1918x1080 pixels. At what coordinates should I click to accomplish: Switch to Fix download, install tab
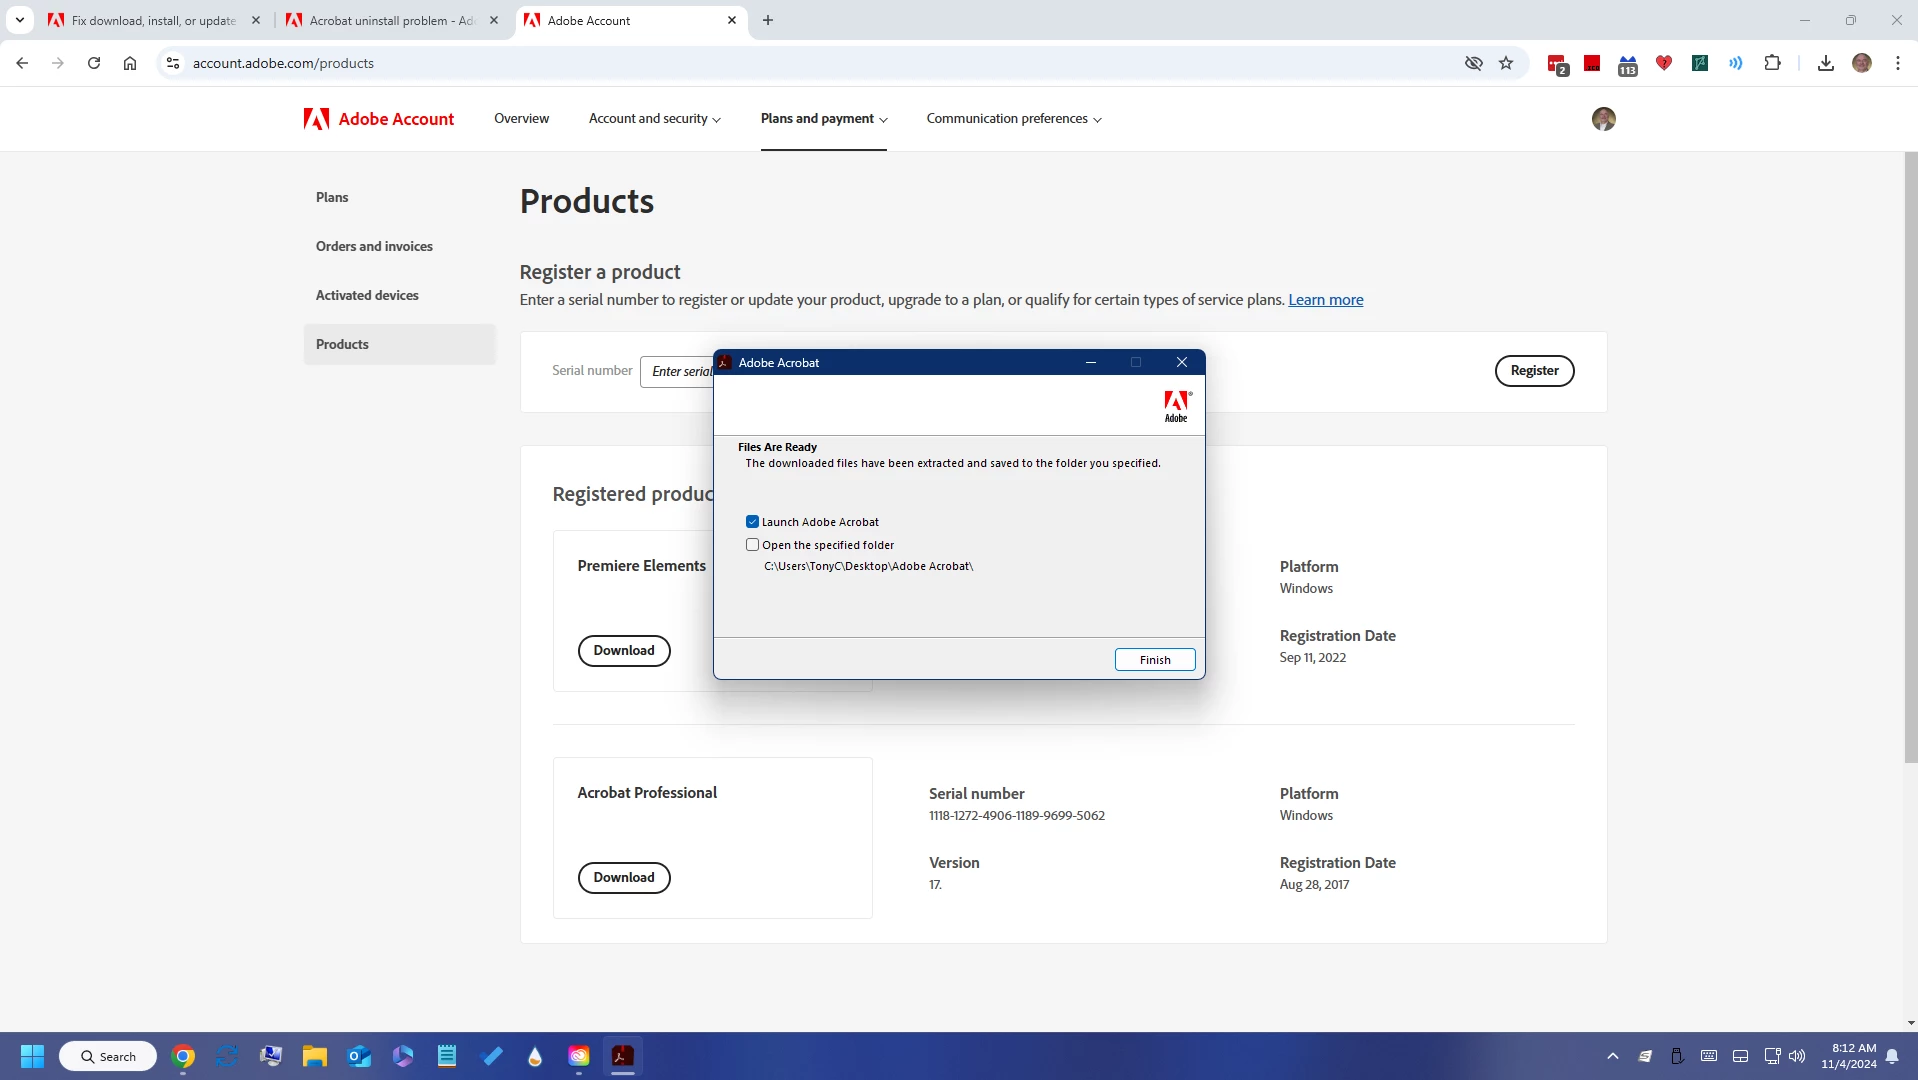pos(154,20)
